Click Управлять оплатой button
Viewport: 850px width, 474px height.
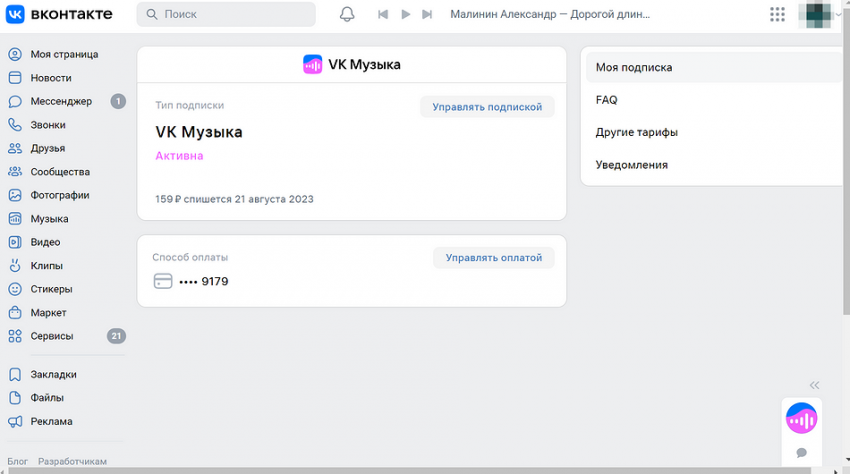[x=493, y=258]
